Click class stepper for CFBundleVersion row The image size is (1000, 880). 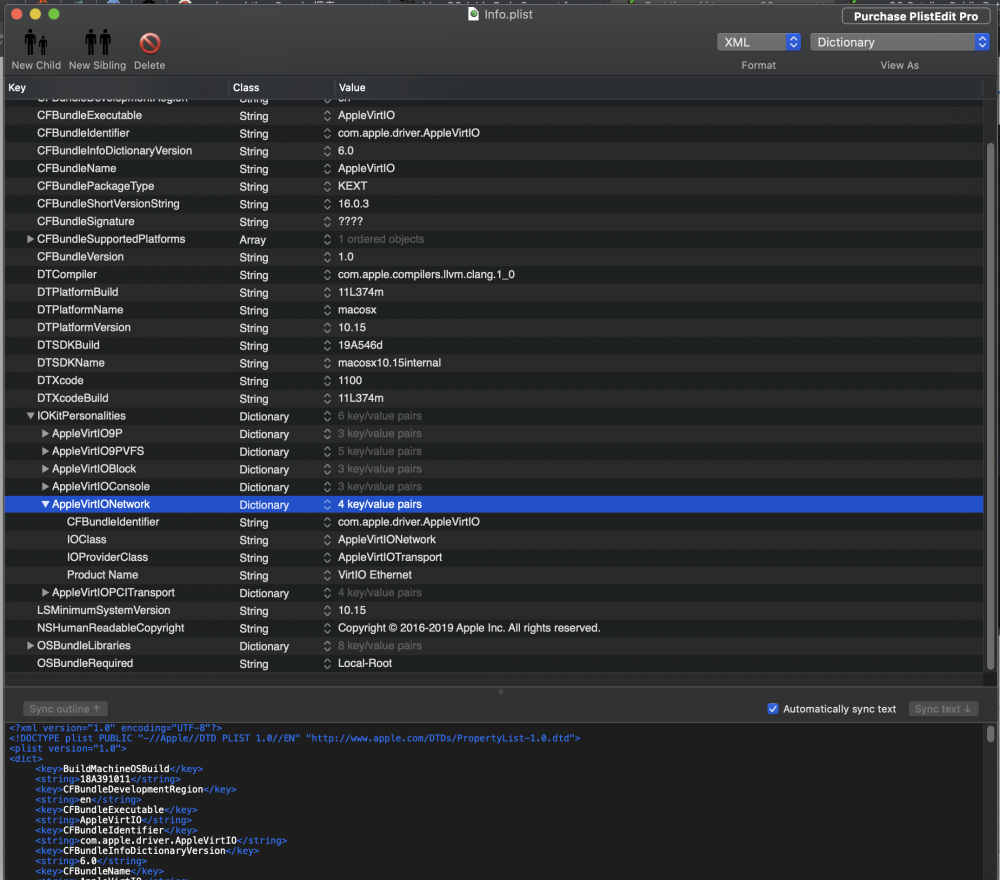point(327,257)
